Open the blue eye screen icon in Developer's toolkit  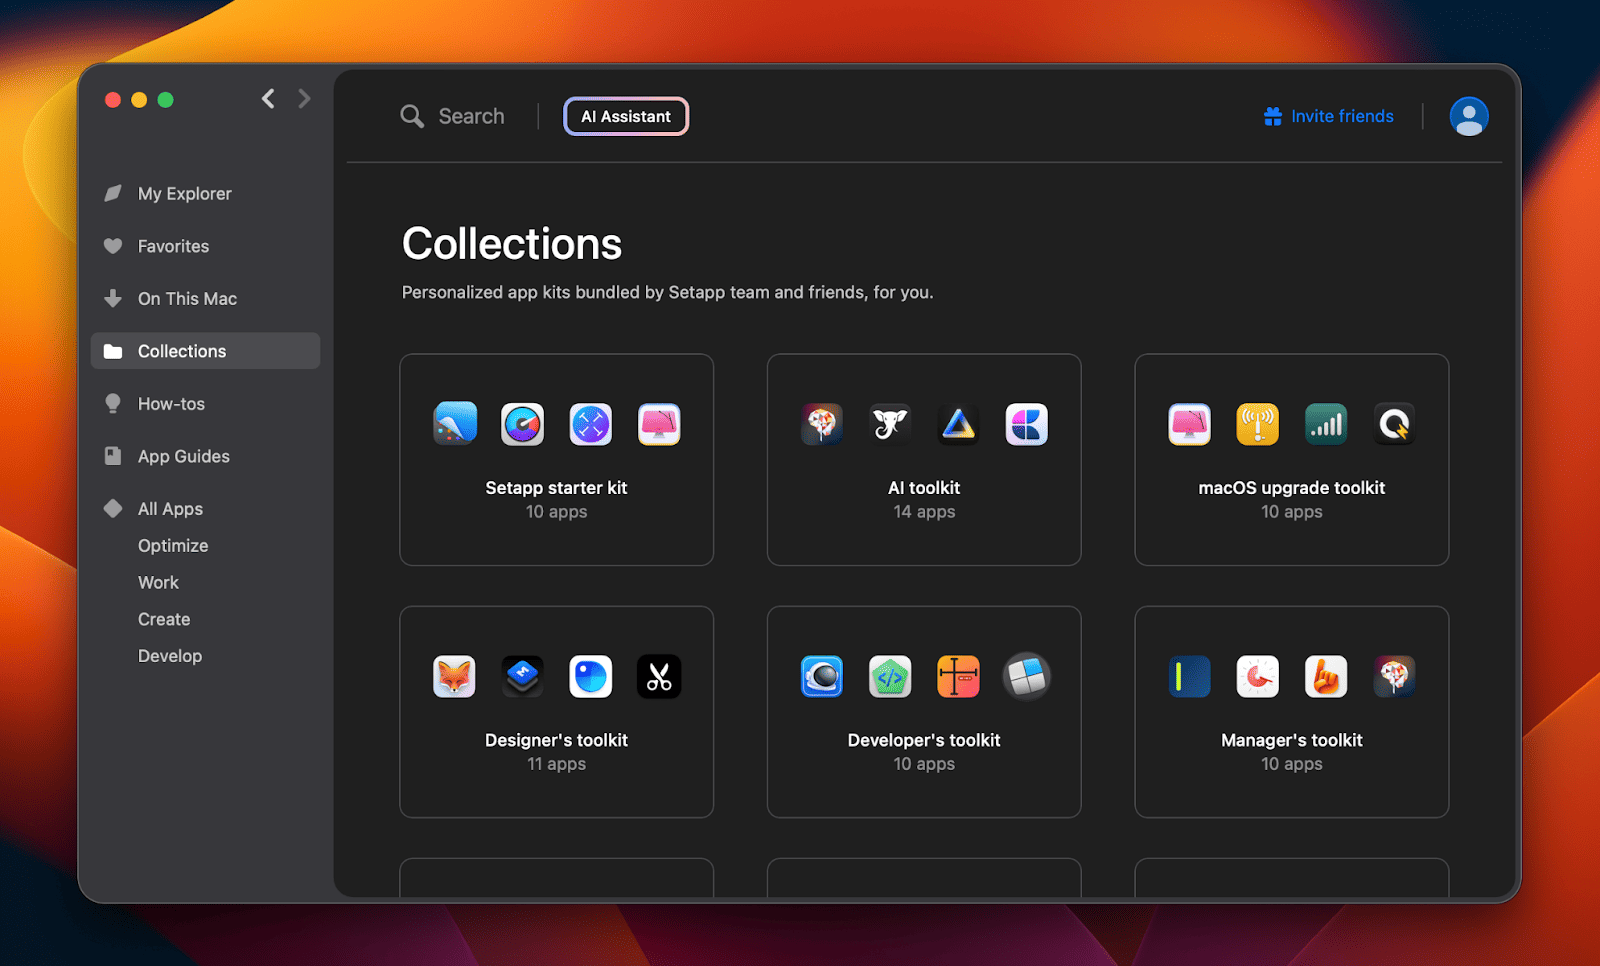[822, 677]
